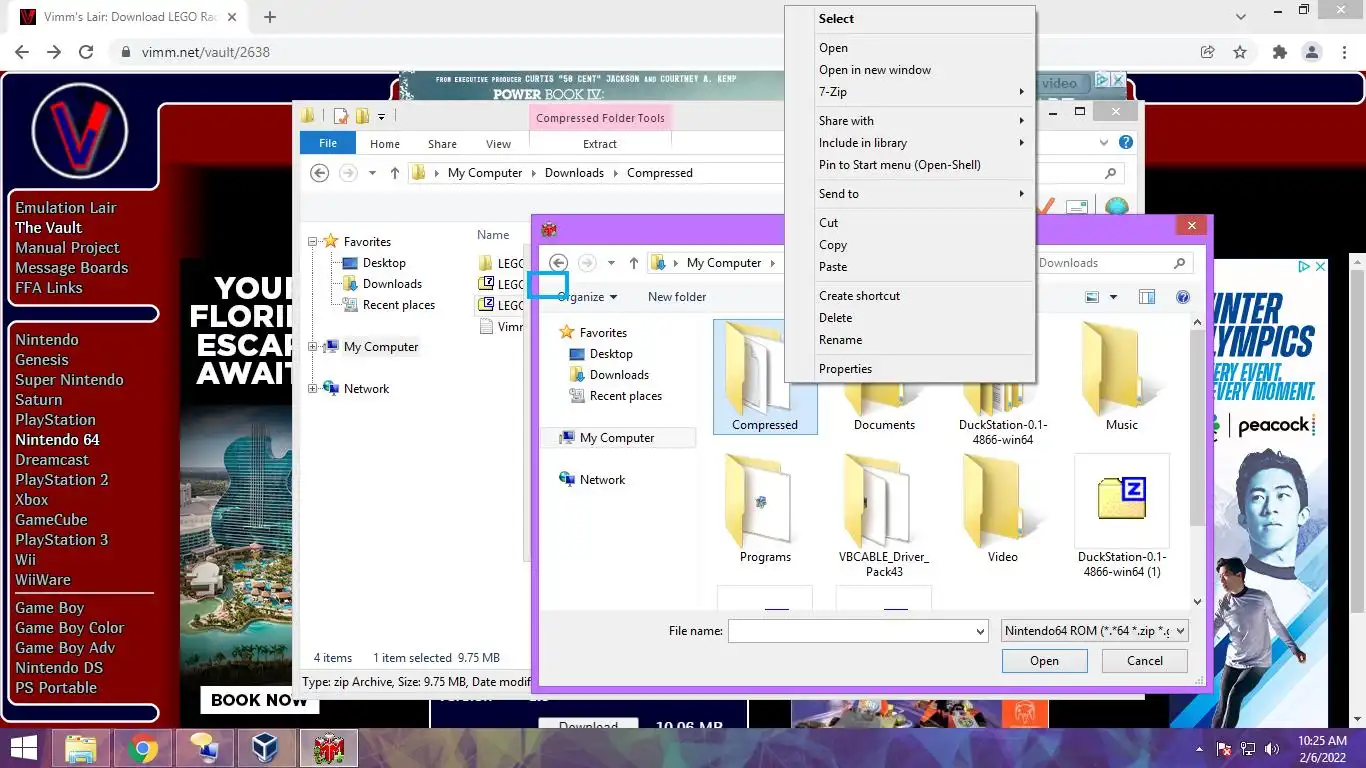Select the Music folder
This screenshot has height=768, width=1366.
point(1121,377)
